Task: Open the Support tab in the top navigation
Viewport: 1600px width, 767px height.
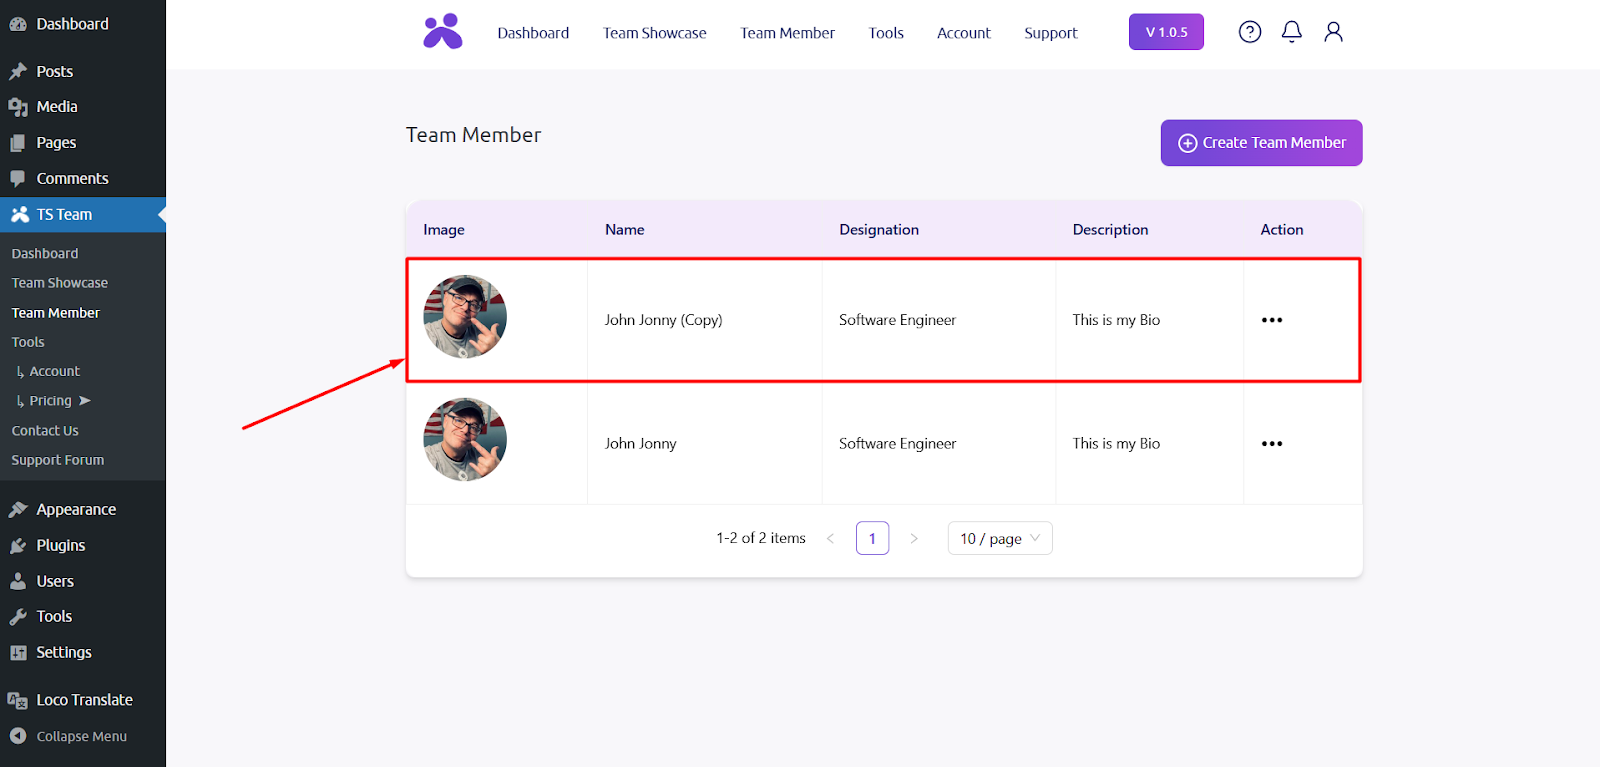Action: [1050, 33]
